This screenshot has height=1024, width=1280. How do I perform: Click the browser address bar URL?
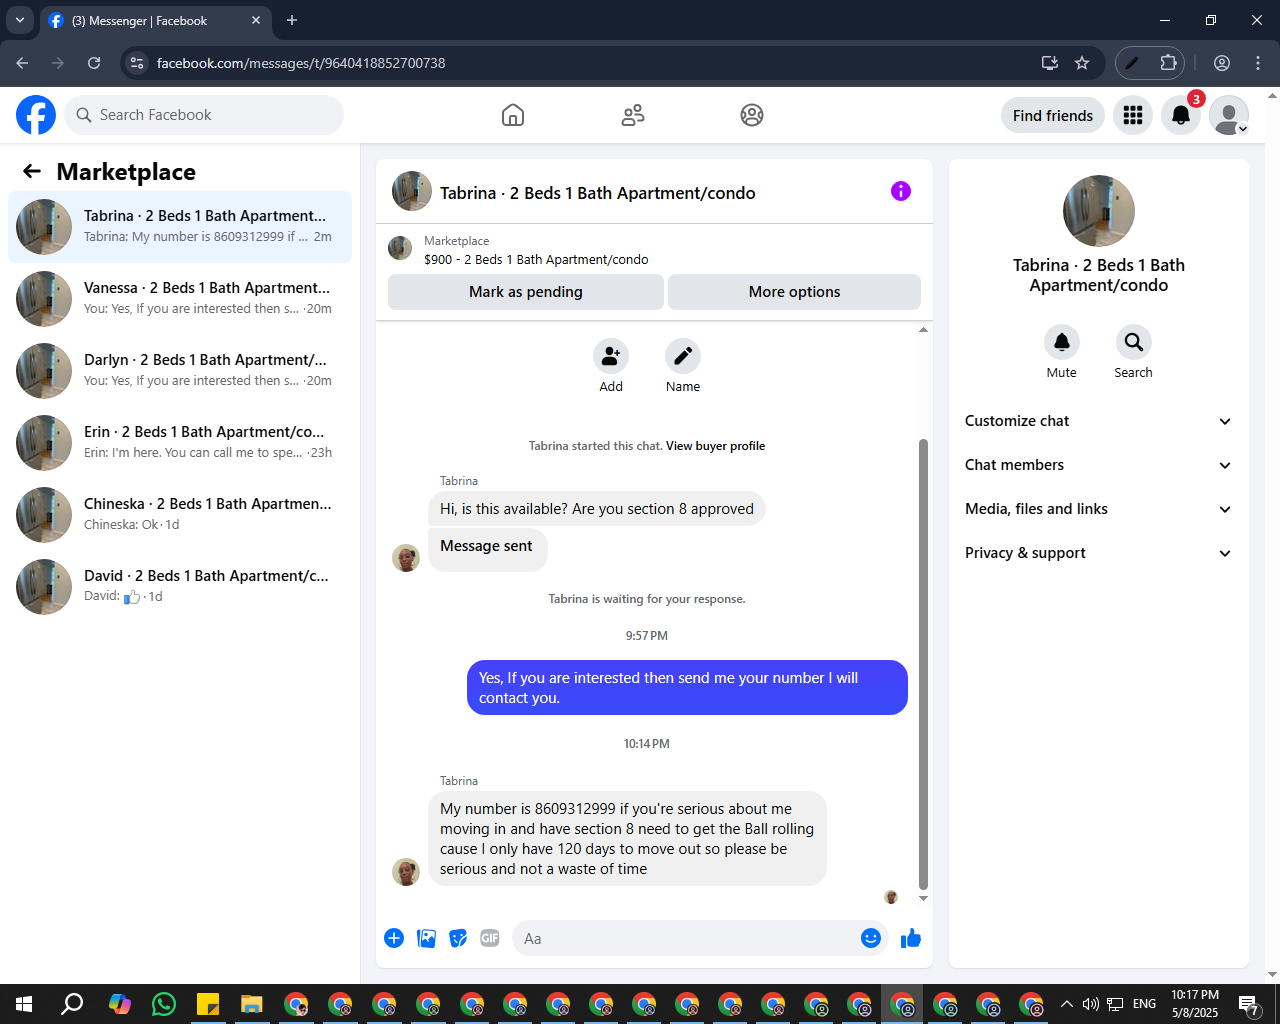(x=301, y=63)
